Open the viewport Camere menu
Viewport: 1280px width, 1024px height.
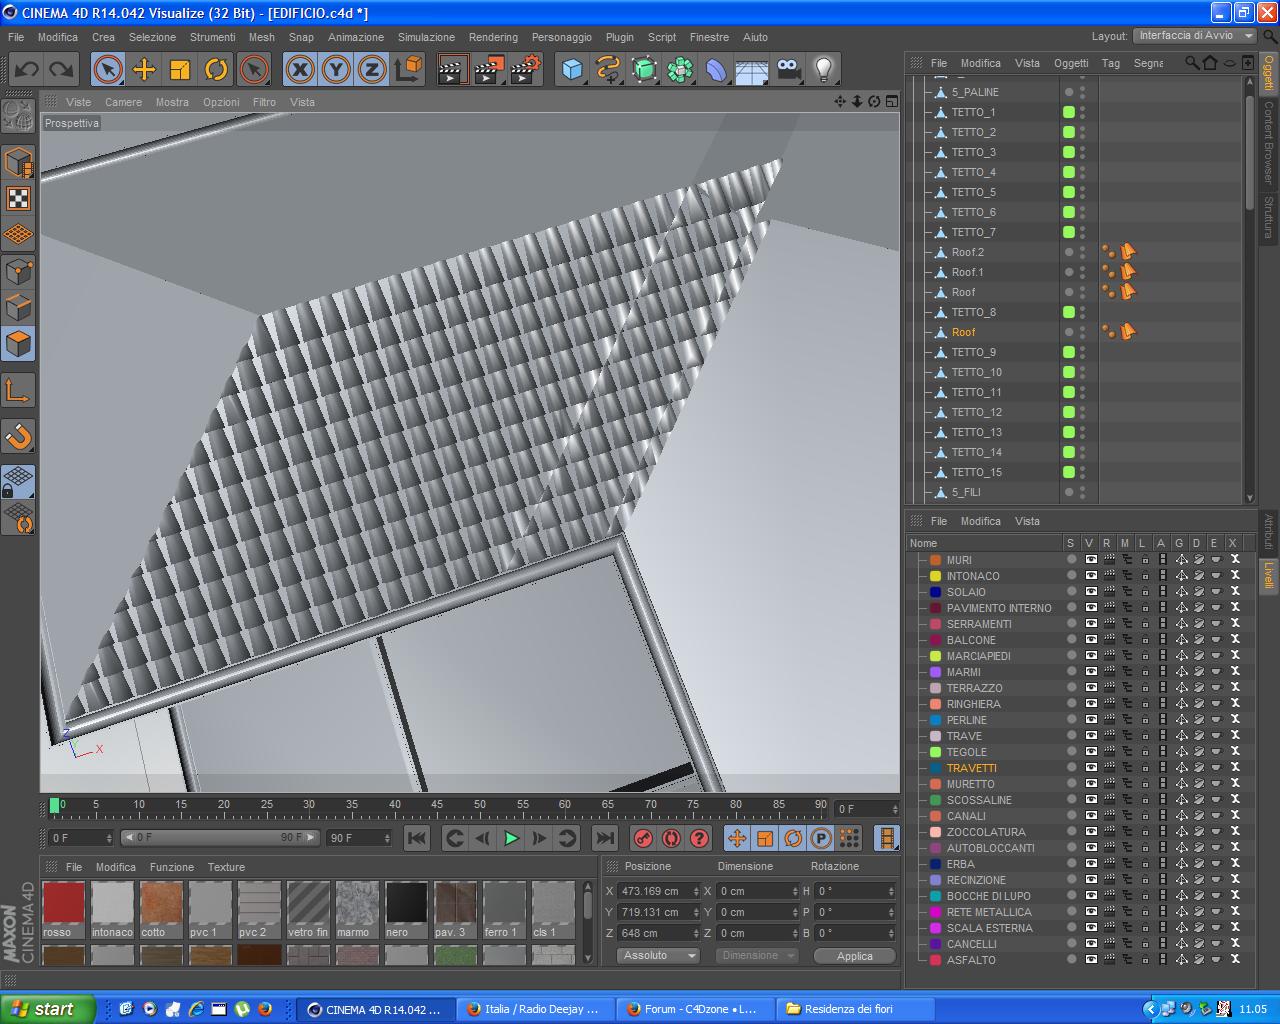click(124, 102)
